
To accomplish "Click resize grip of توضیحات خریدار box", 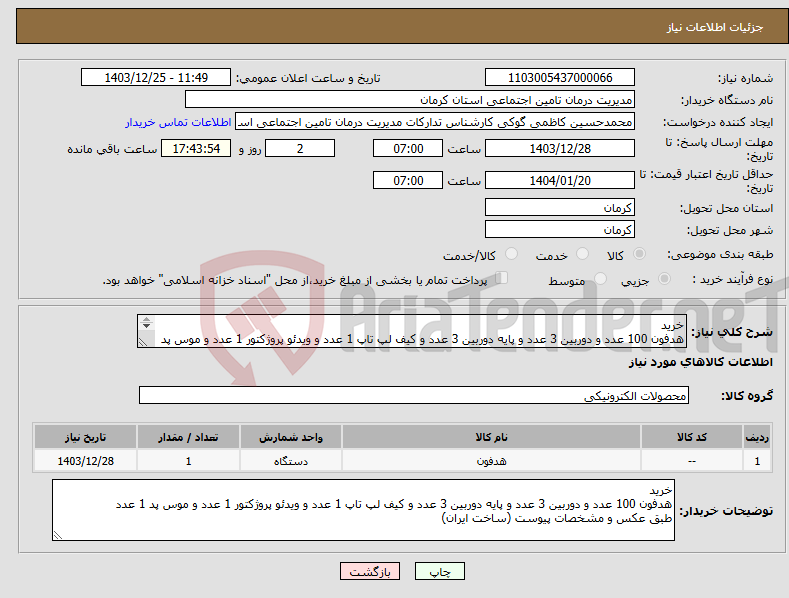I will click(x=58, y=535).
